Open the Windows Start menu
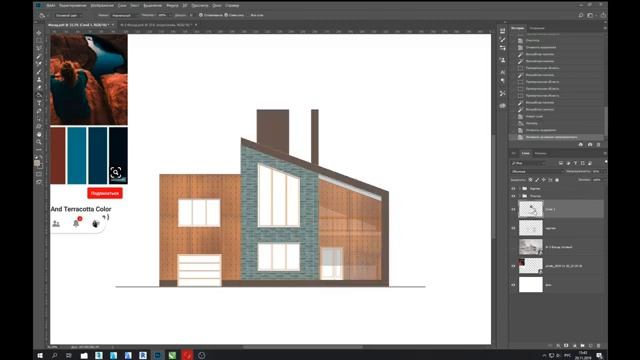640x360 pixels. (40, 355)
